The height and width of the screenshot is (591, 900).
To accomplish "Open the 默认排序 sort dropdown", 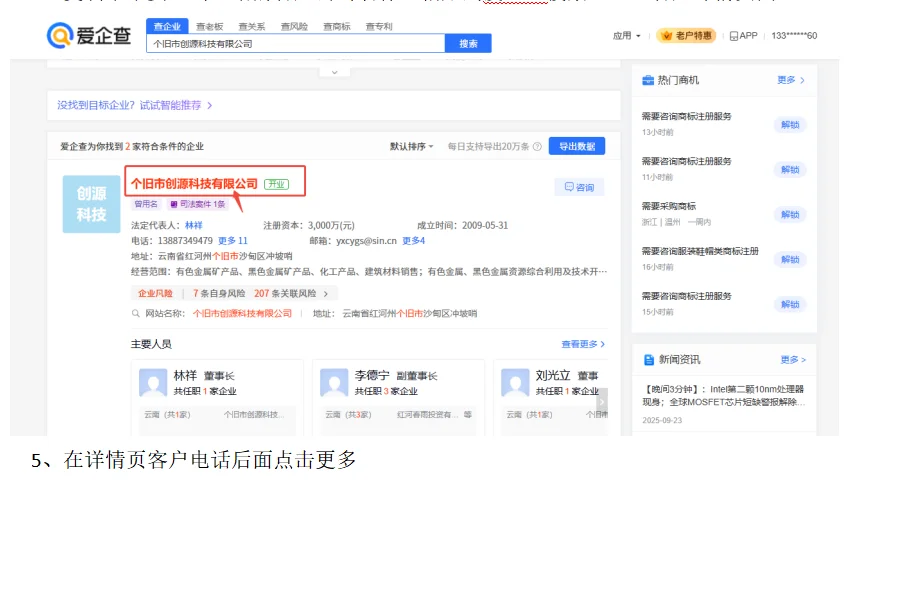I will (x=412, y=146).
